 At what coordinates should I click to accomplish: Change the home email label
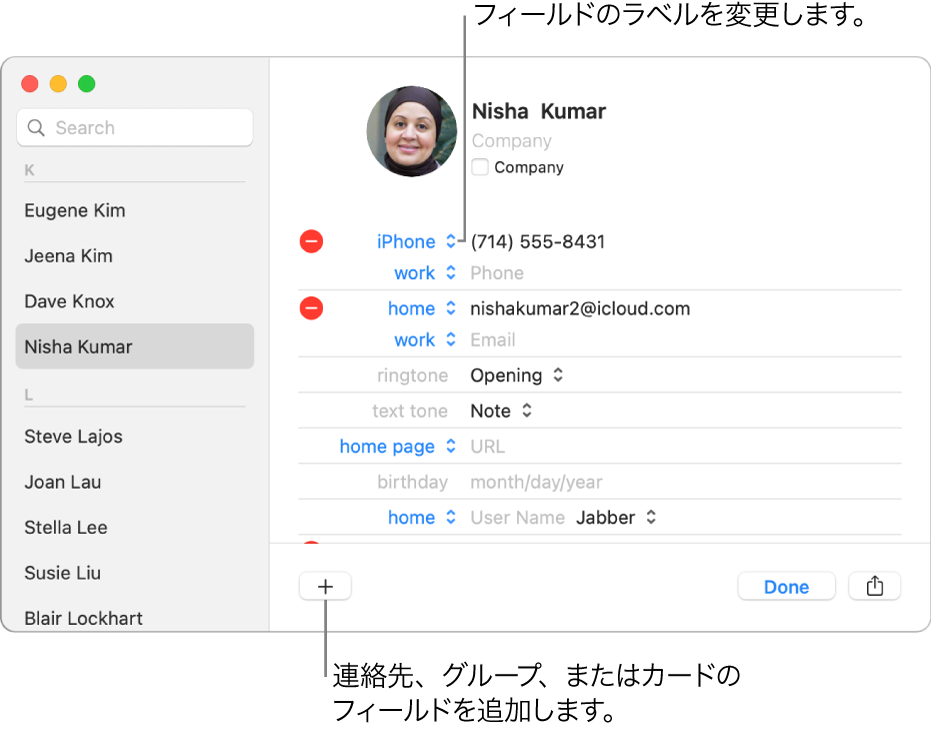[x=422, y=308]
